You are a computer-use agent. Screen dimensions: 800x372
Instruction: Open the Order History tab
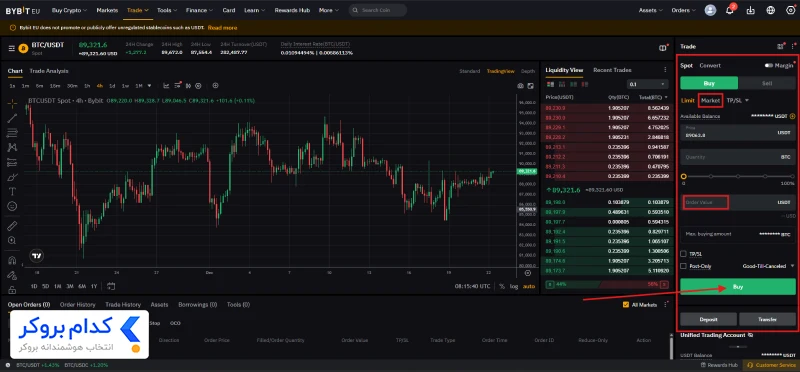click(x=78, y=305)
